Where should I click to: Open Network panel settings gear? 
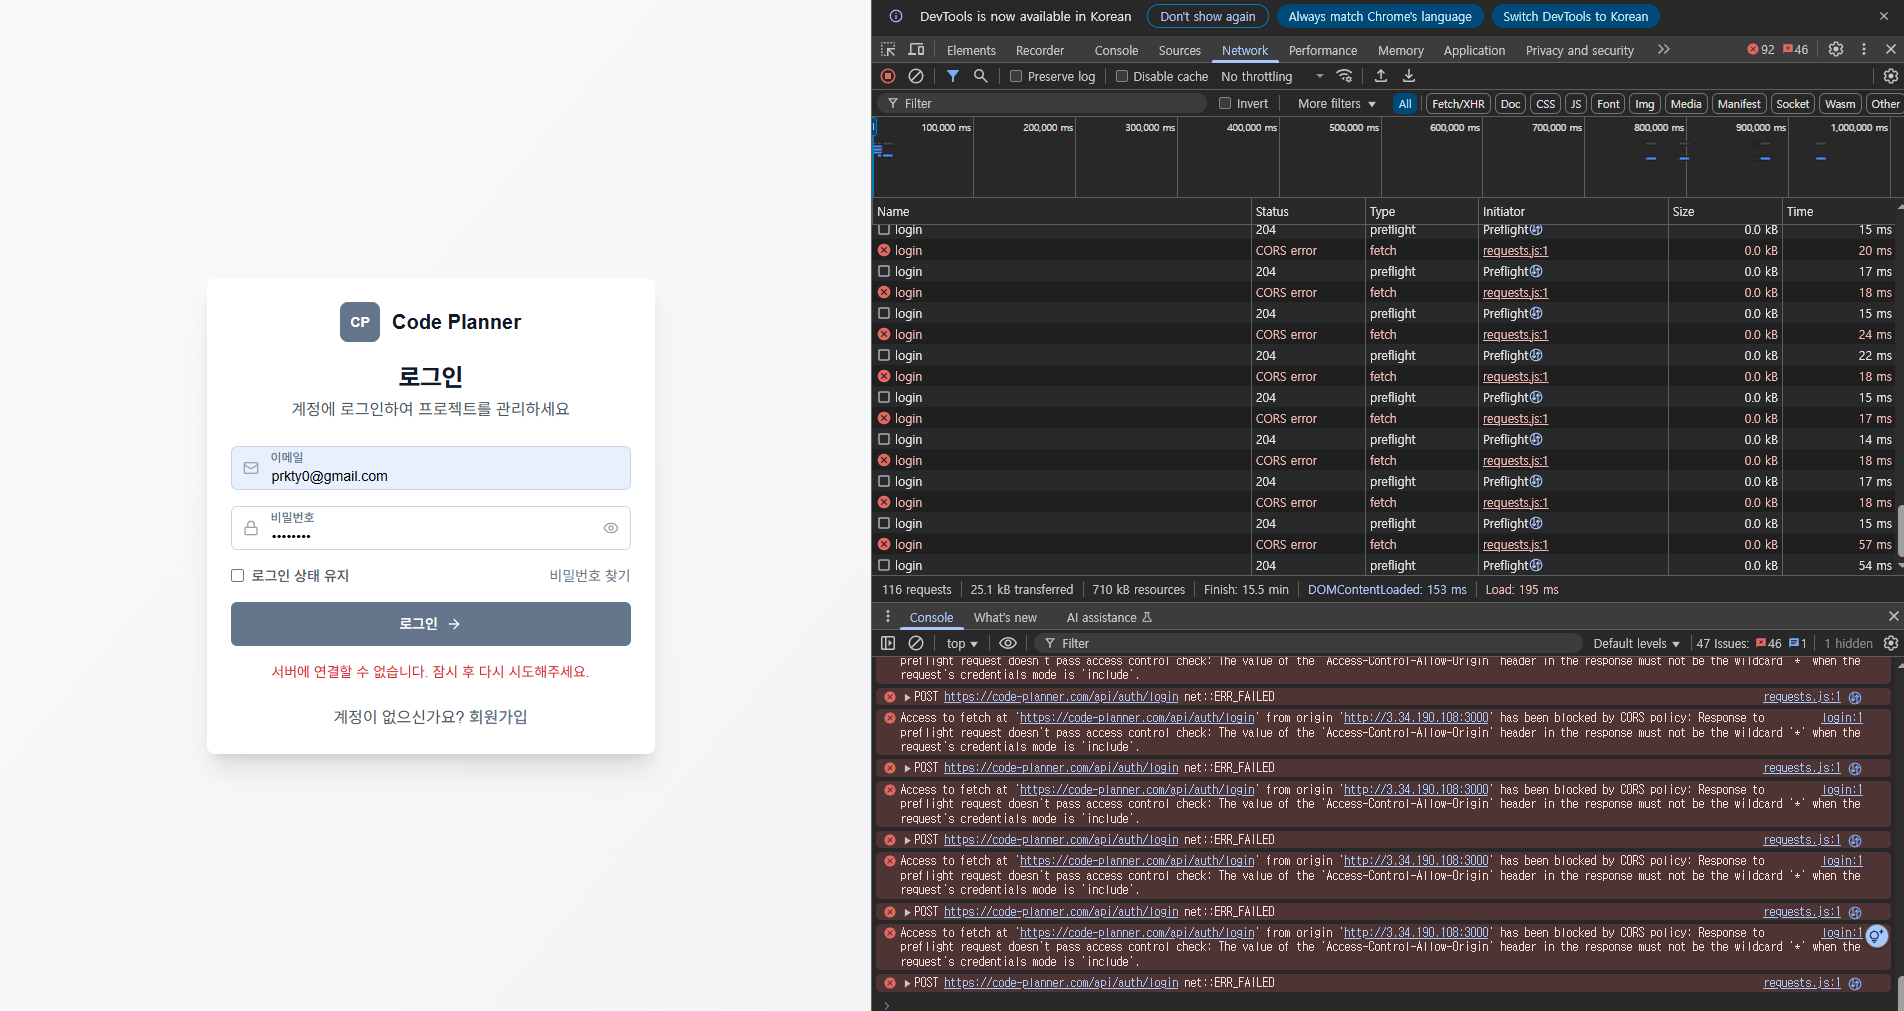coord(1890,76)
